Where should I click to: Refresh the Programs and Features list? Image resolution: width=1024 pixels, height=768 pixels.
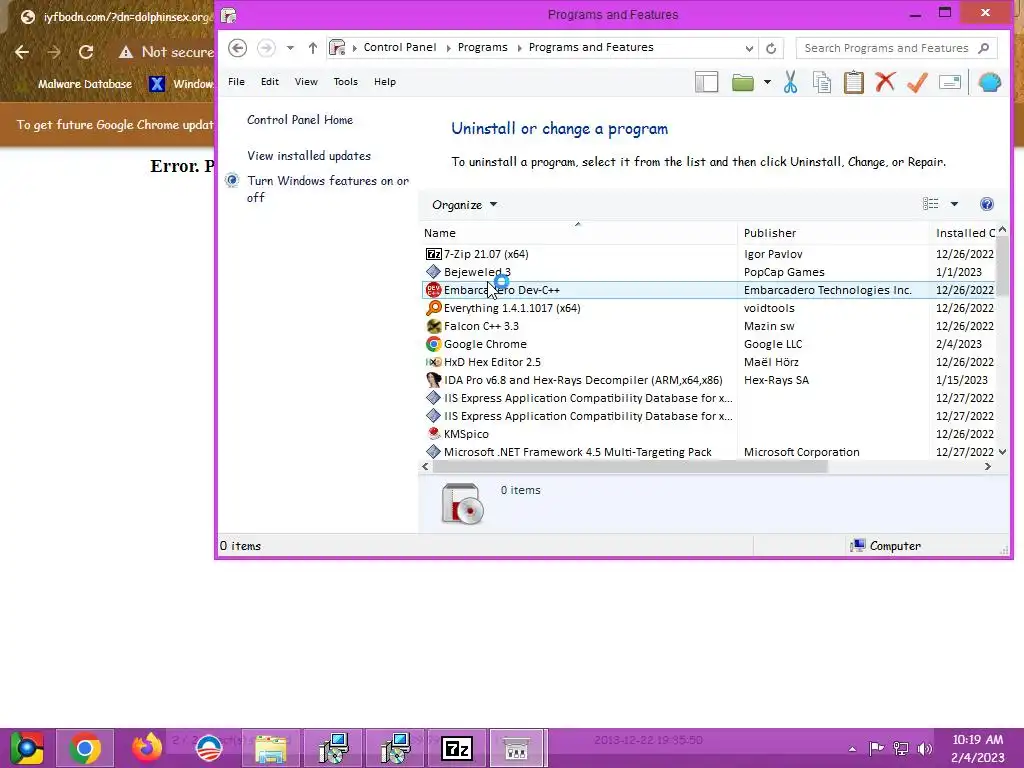771,48
